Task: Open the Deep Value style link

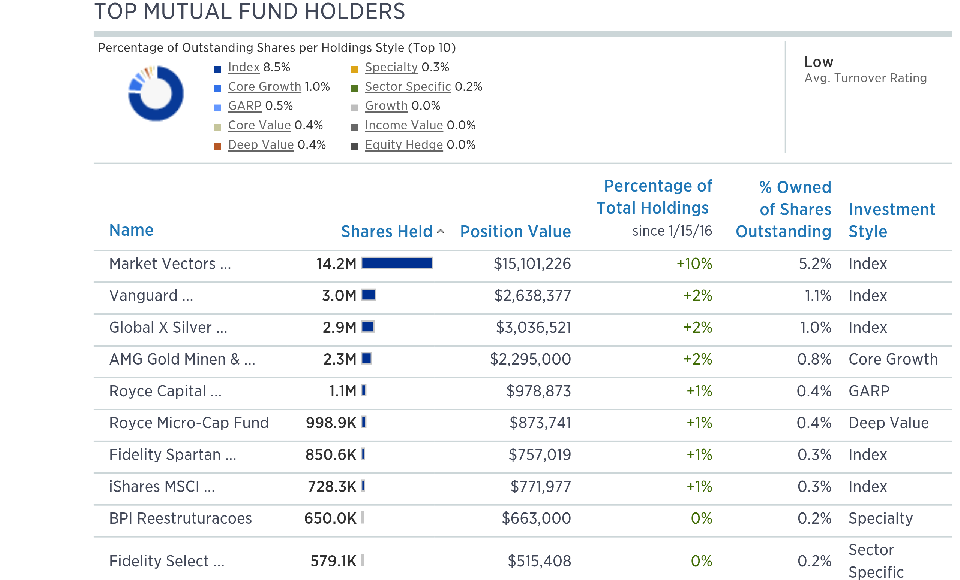Action: point(260,145)
